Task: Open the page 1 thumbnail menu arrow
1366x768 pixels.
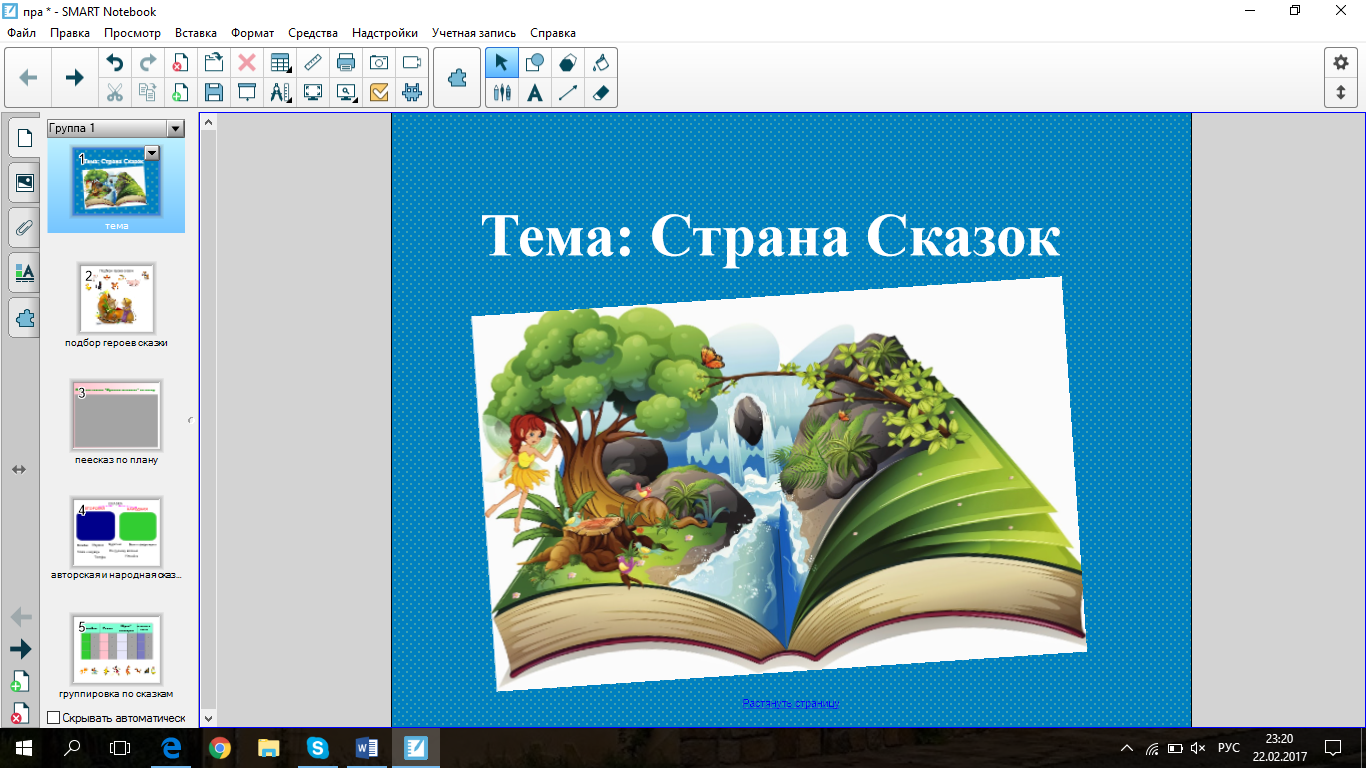Action: click(152, 153)
